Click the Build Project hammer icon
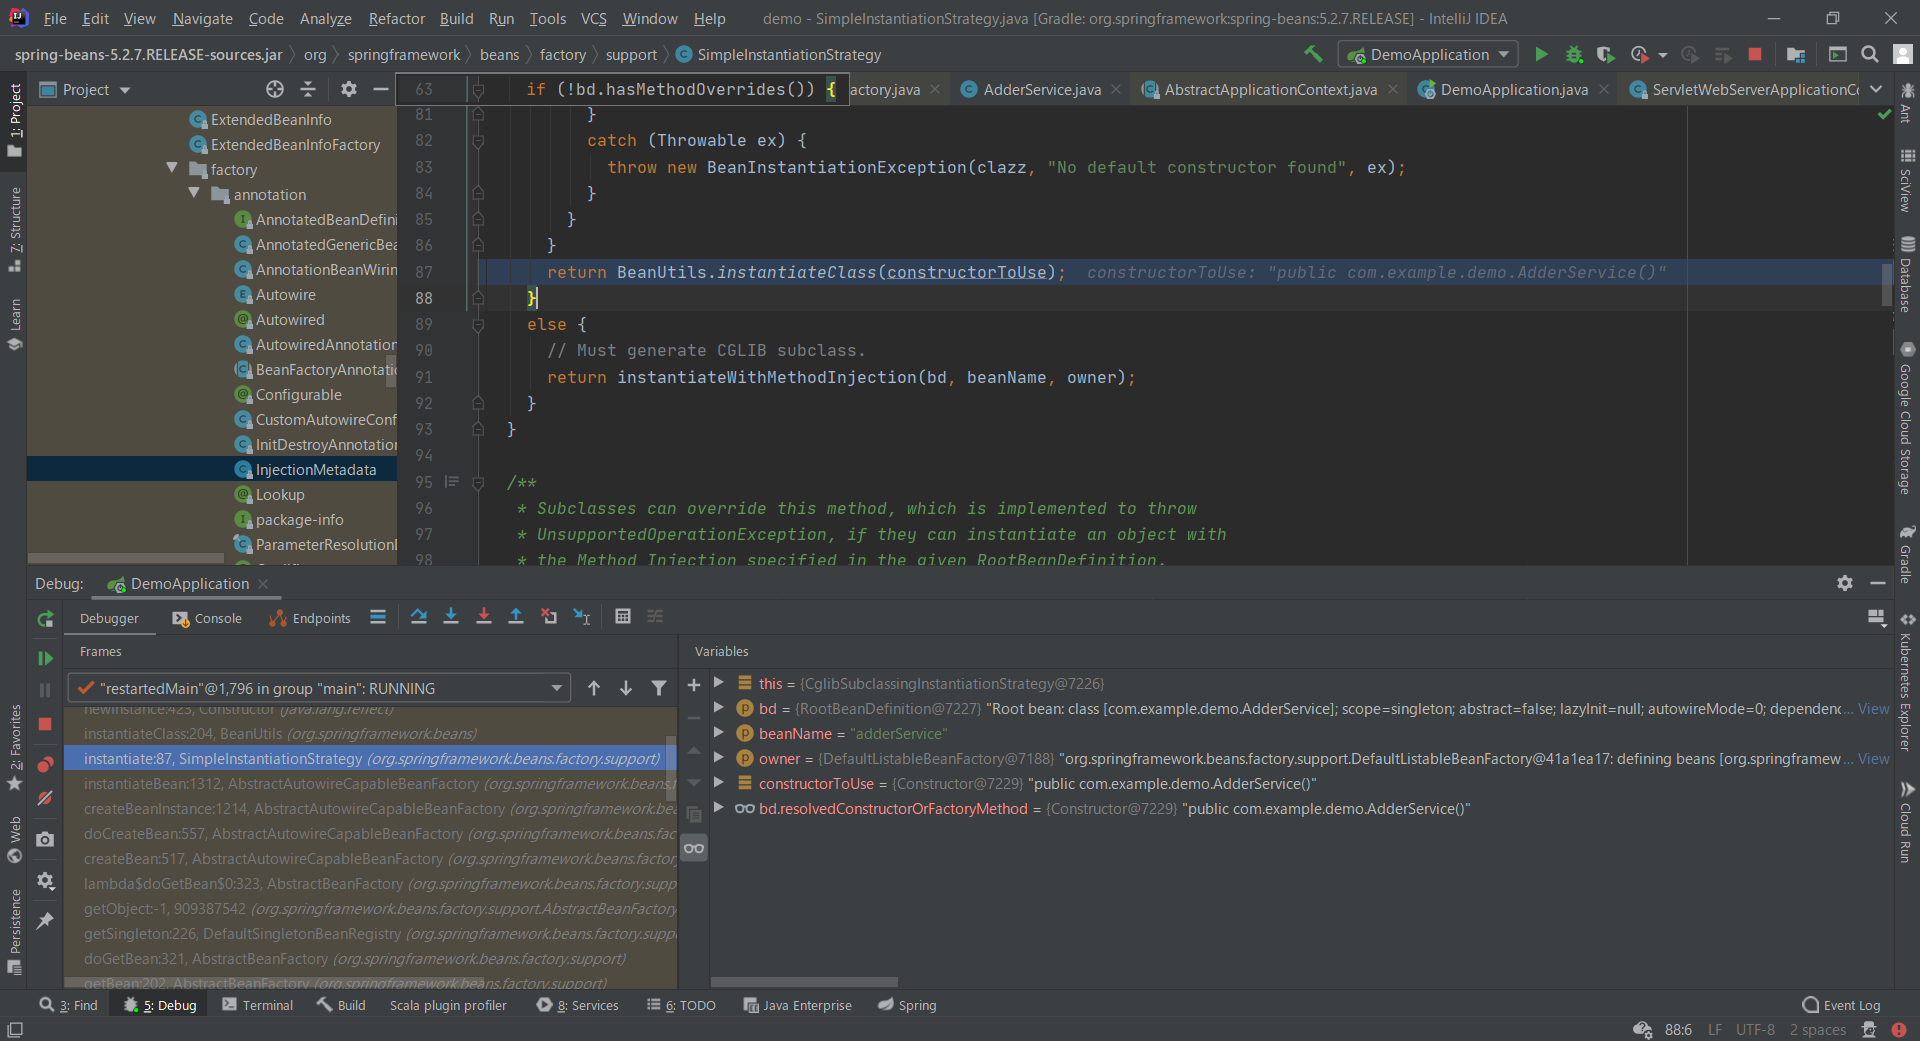 click(x=1313, y=54)
